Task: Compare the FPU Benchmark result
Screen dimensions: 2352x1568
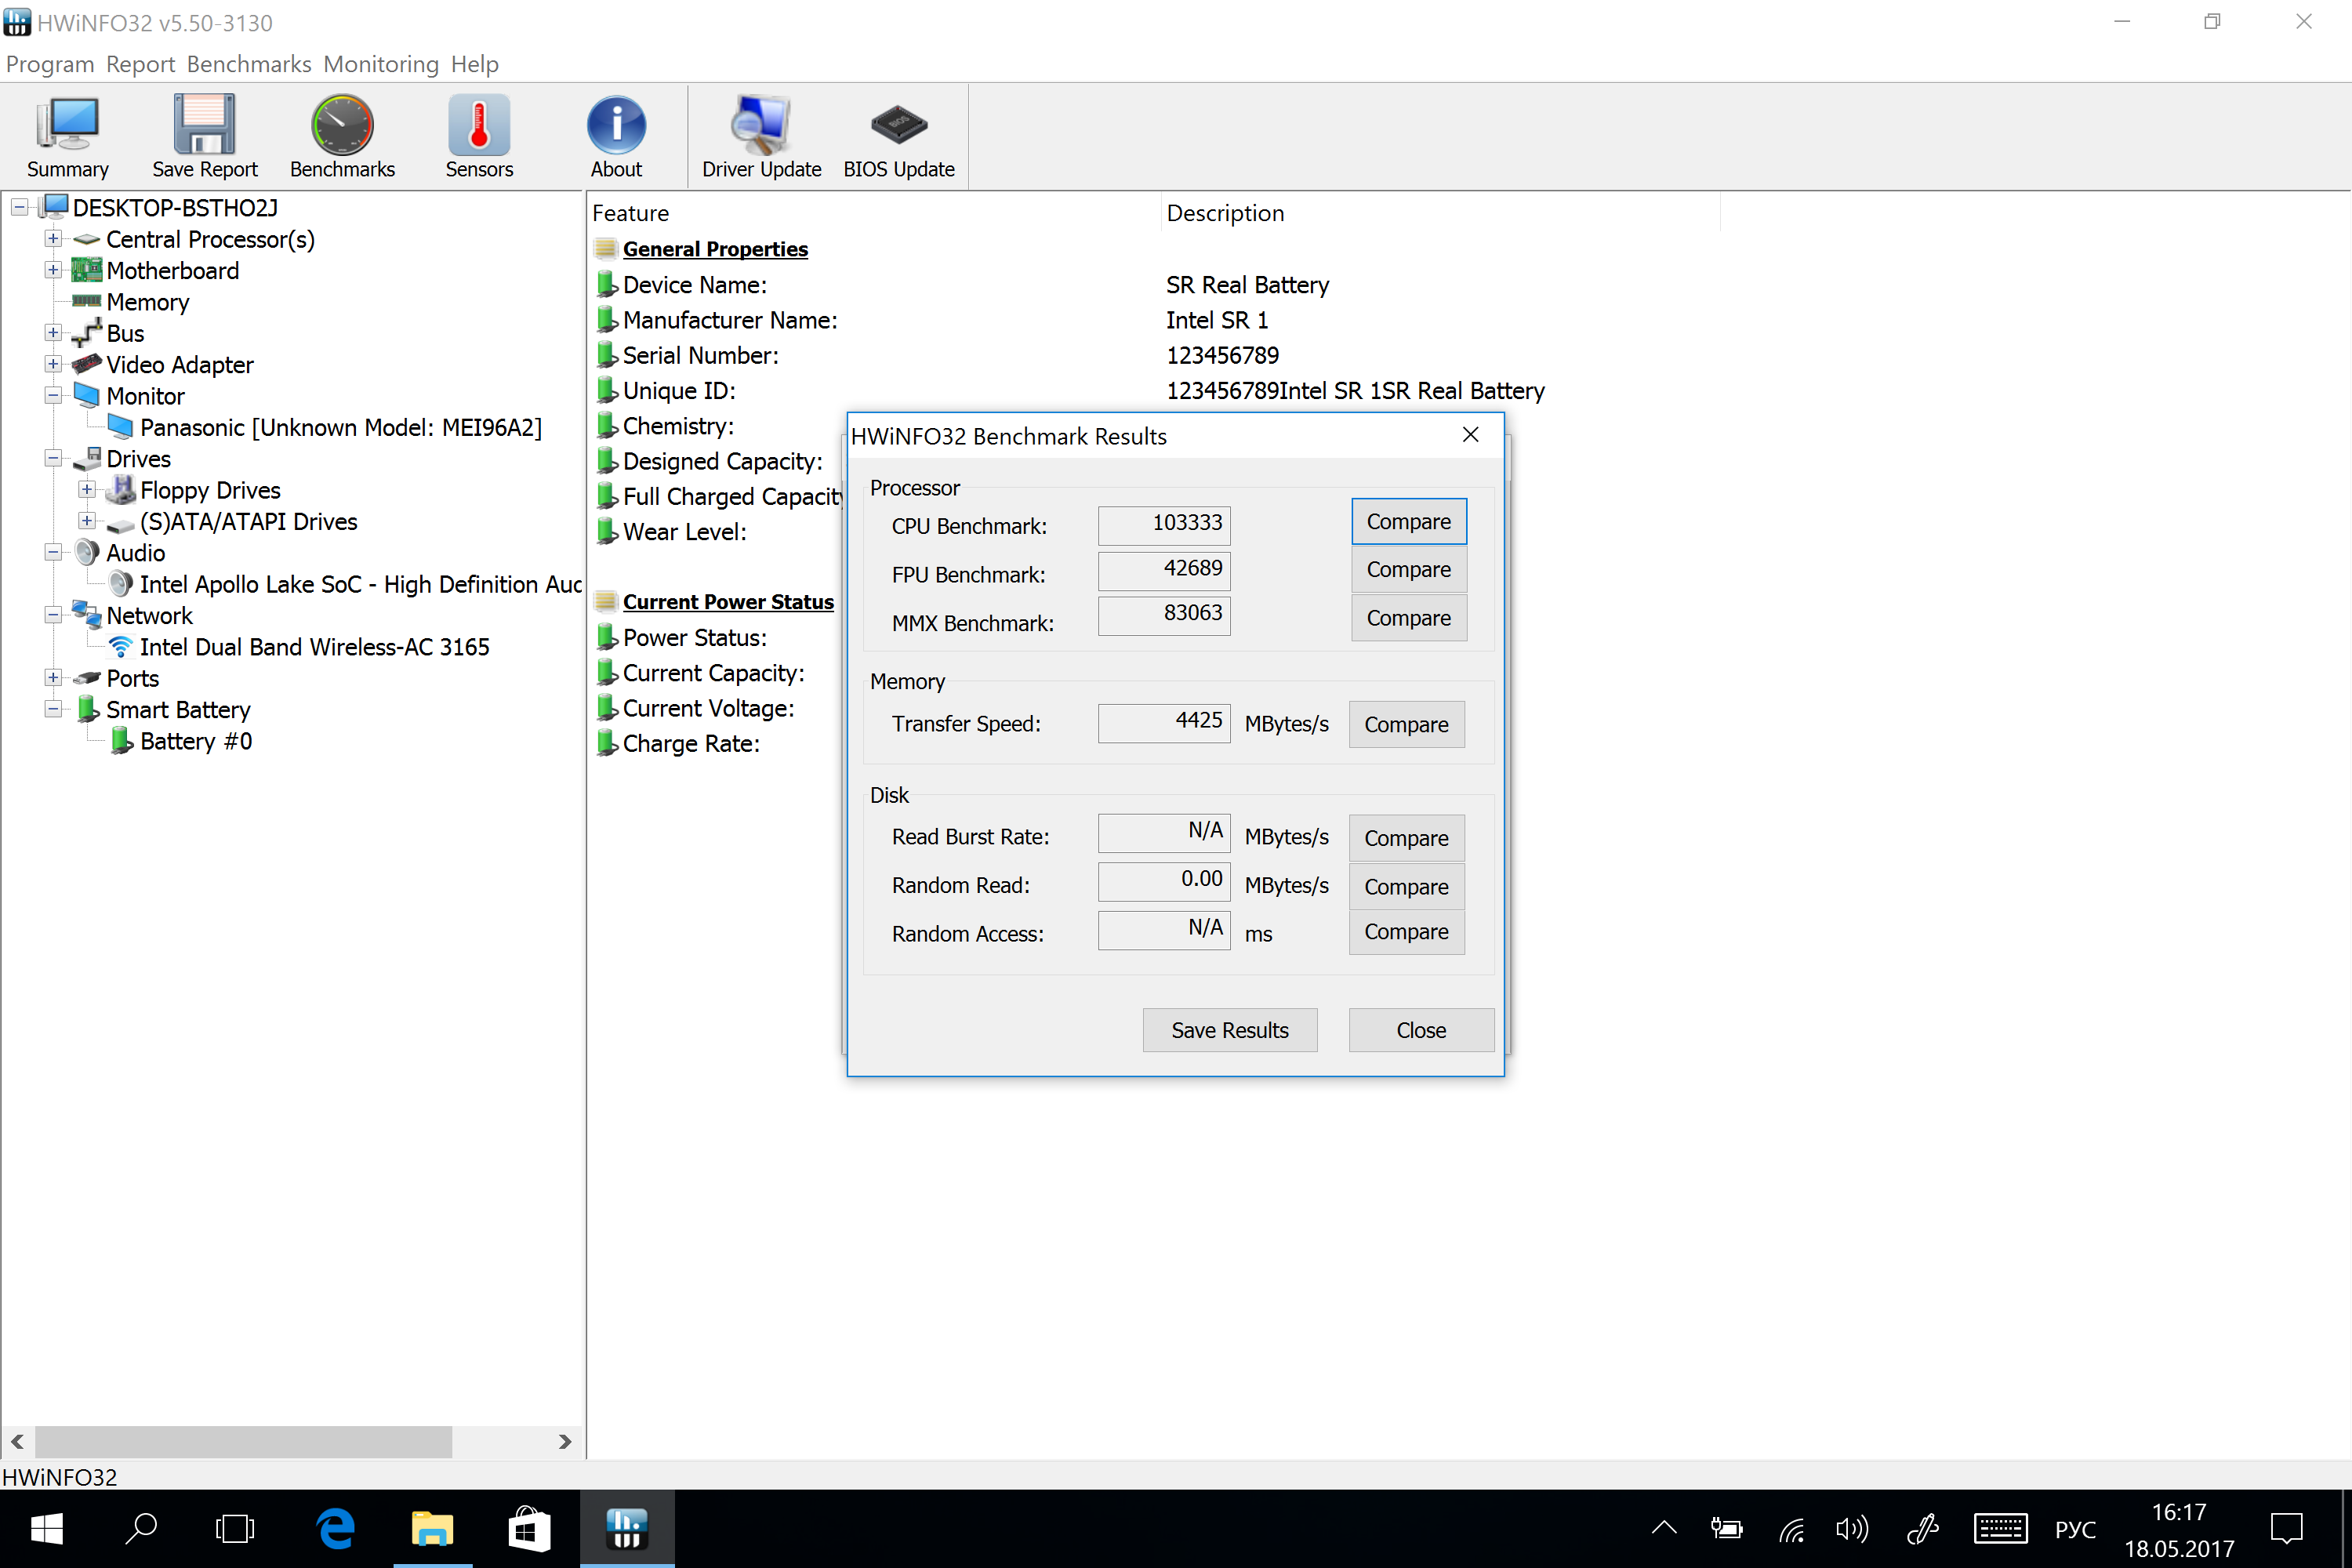Action: click(1408, 569)
